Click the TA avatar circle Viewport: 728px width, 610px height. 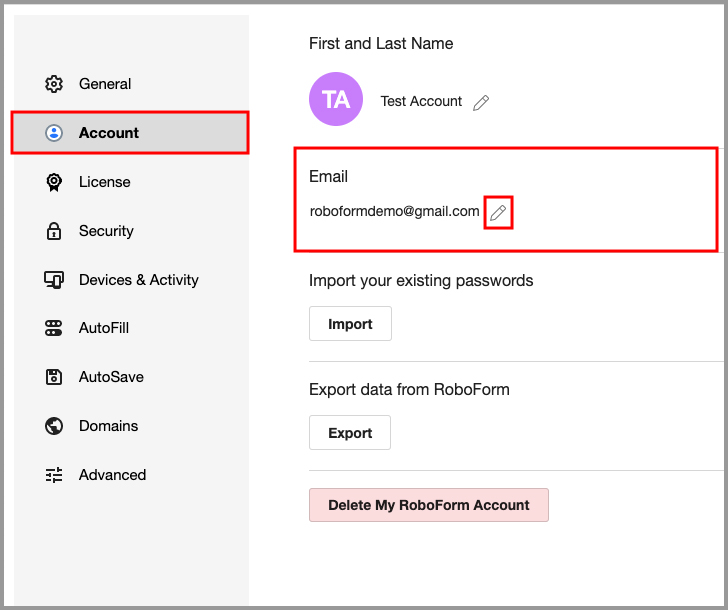click(336, 99)
